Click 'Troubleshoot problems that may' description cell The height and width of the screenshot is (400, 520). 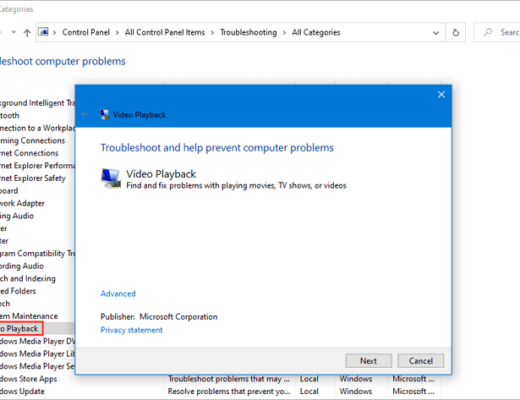click(229, 379)
